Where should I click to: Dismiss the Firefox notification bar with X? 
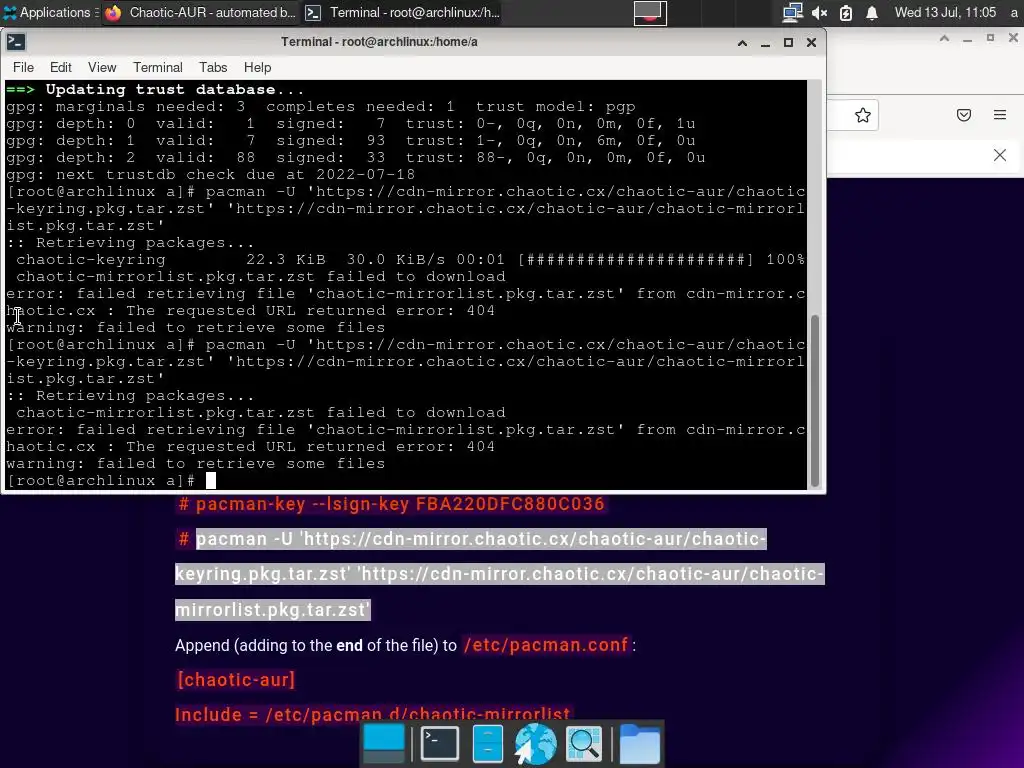pyautogui.click(x=1000, y=155)
